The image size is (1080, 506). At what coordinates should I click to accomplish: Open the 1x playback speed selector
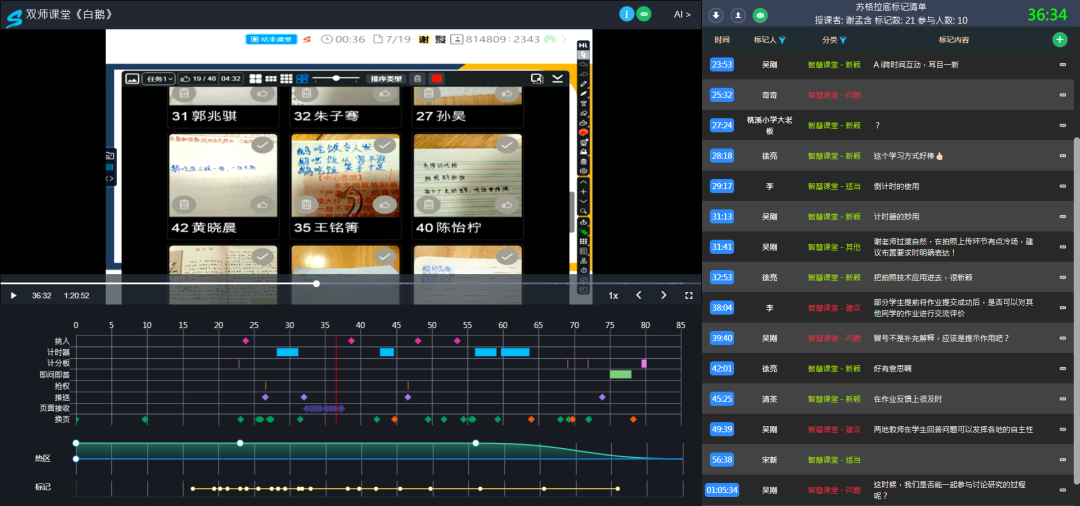[613, 296]
